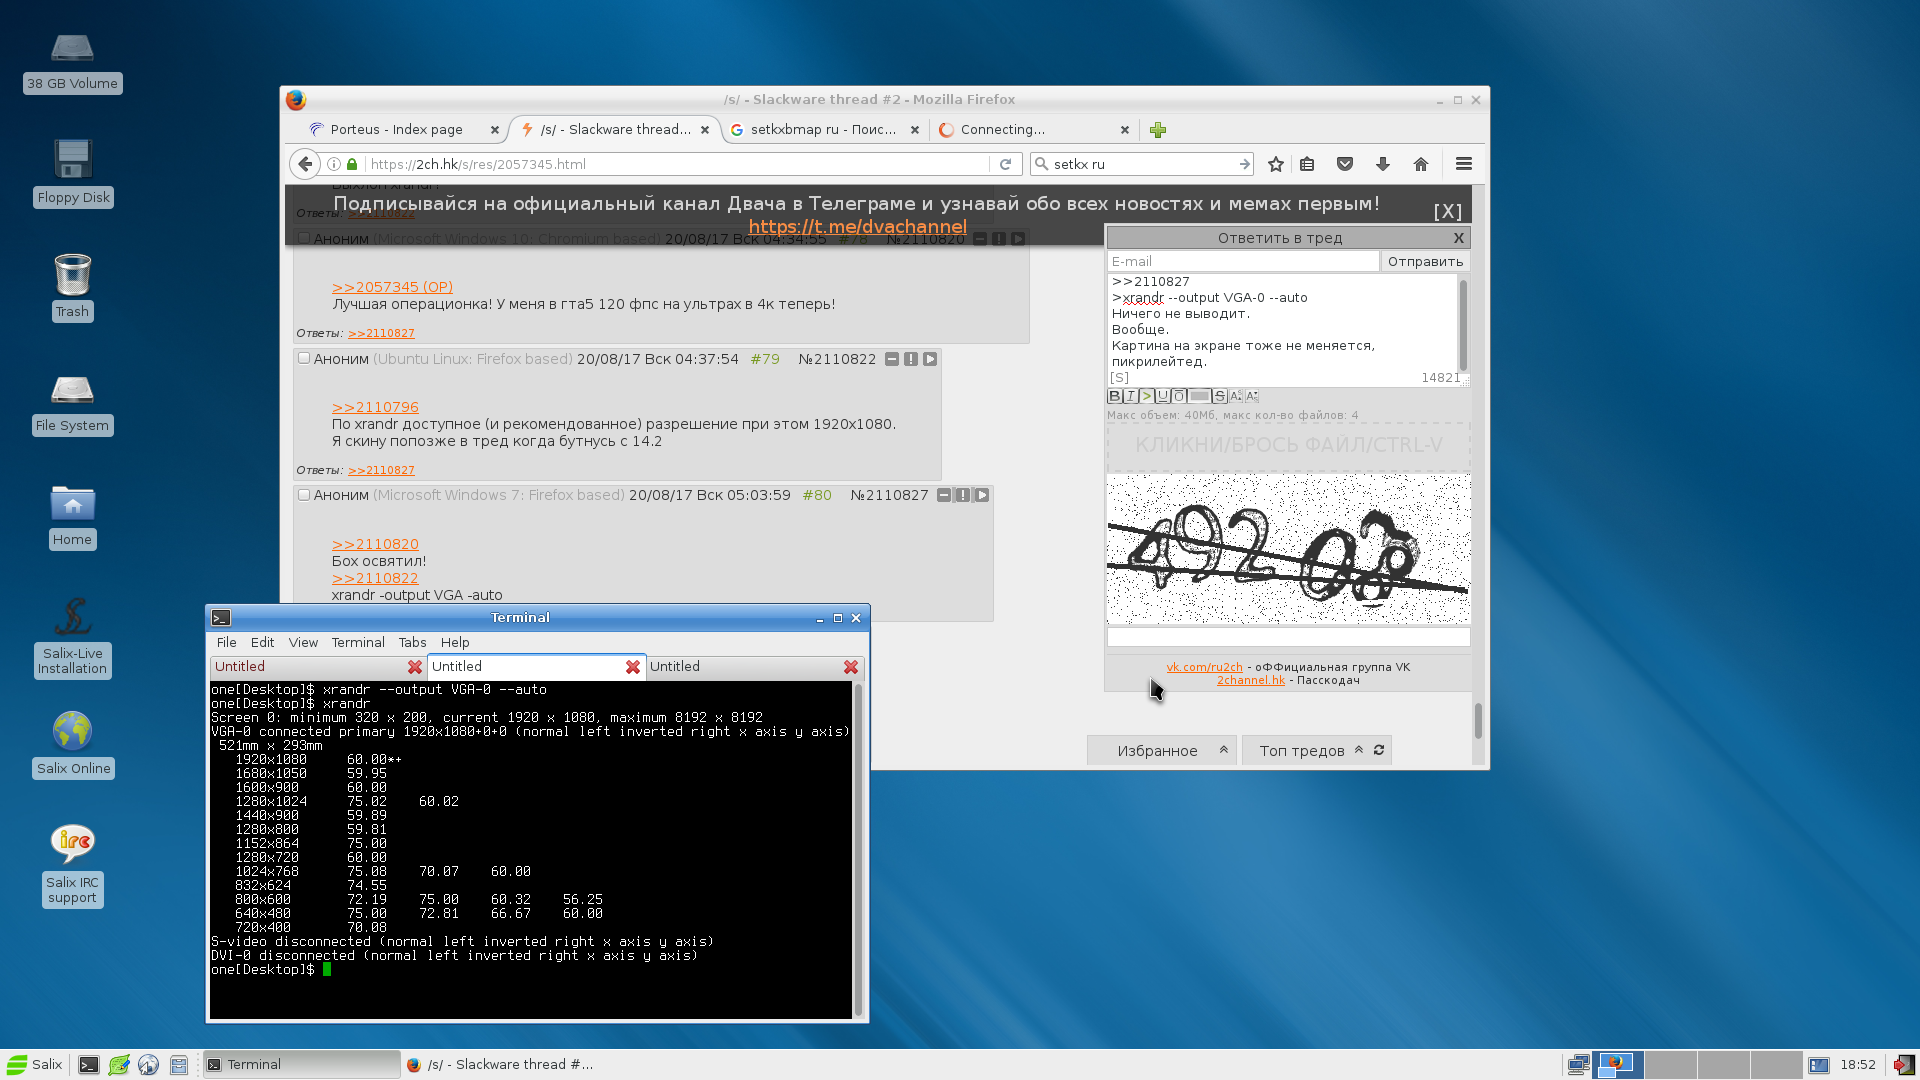Click the Отправить button
Screen dimensions: 1920x1080
(x=1425, y=261)
